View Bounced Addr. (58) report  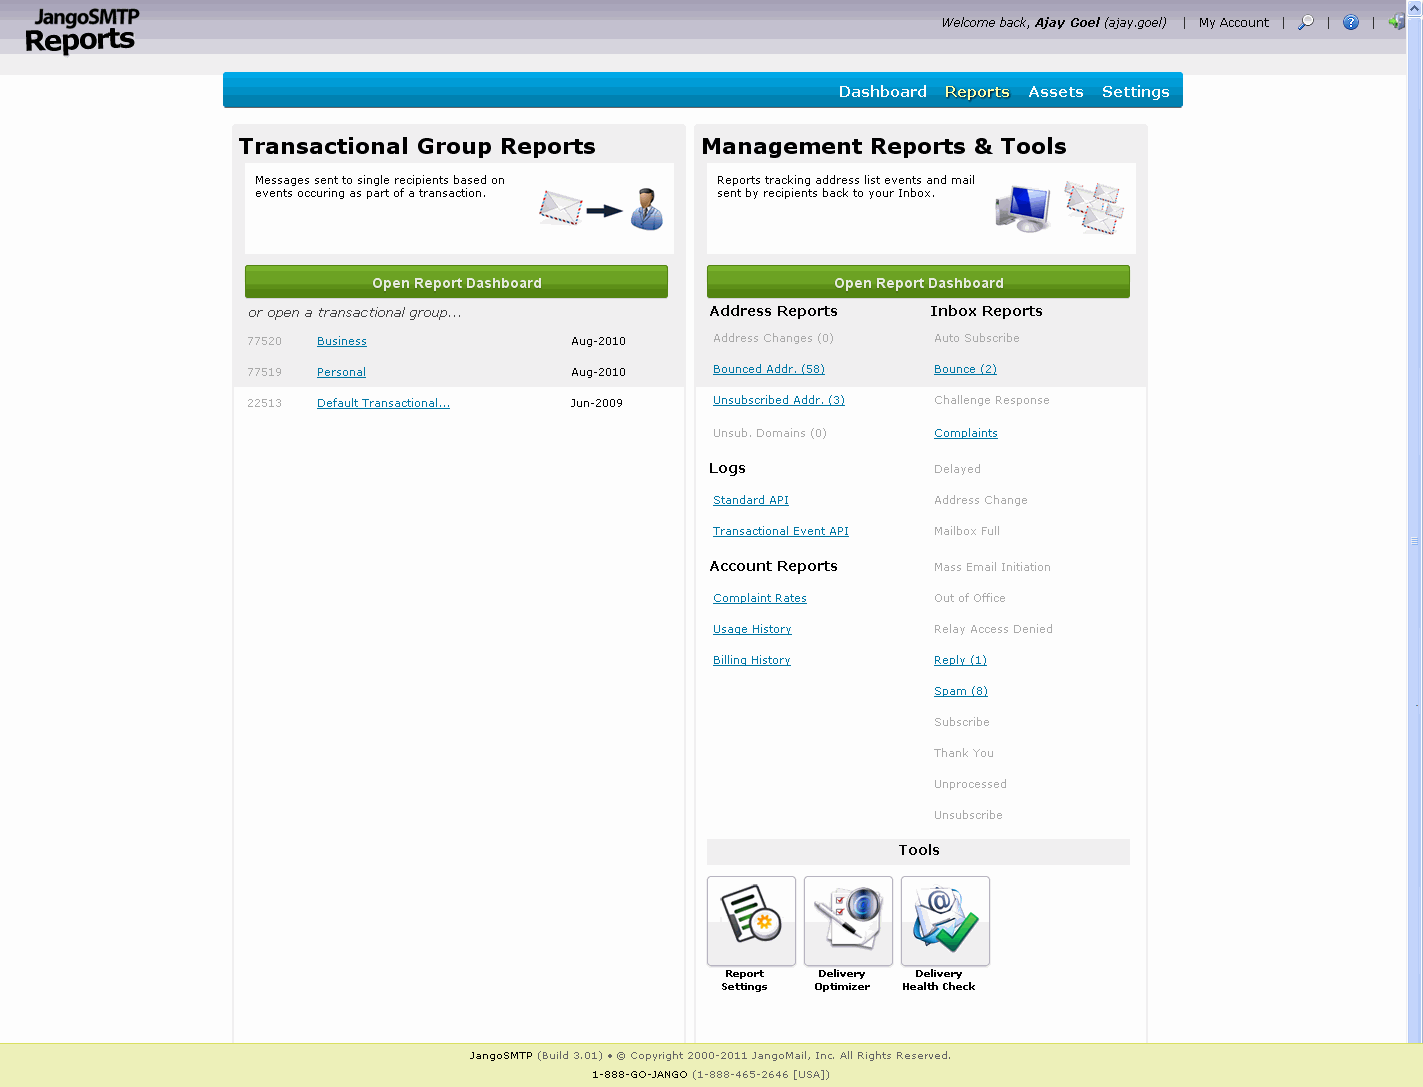[768, 369]
